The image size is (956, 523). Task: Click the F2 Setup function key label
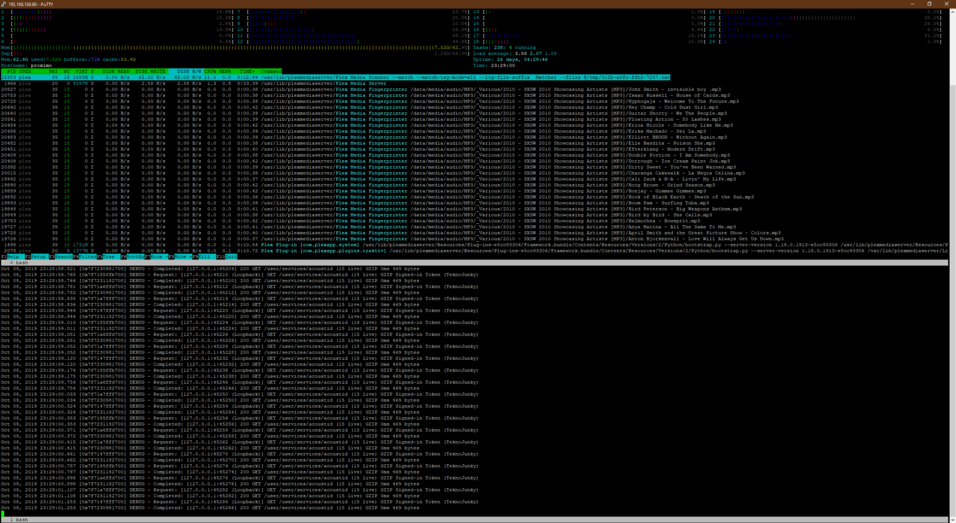pos(37,257)
